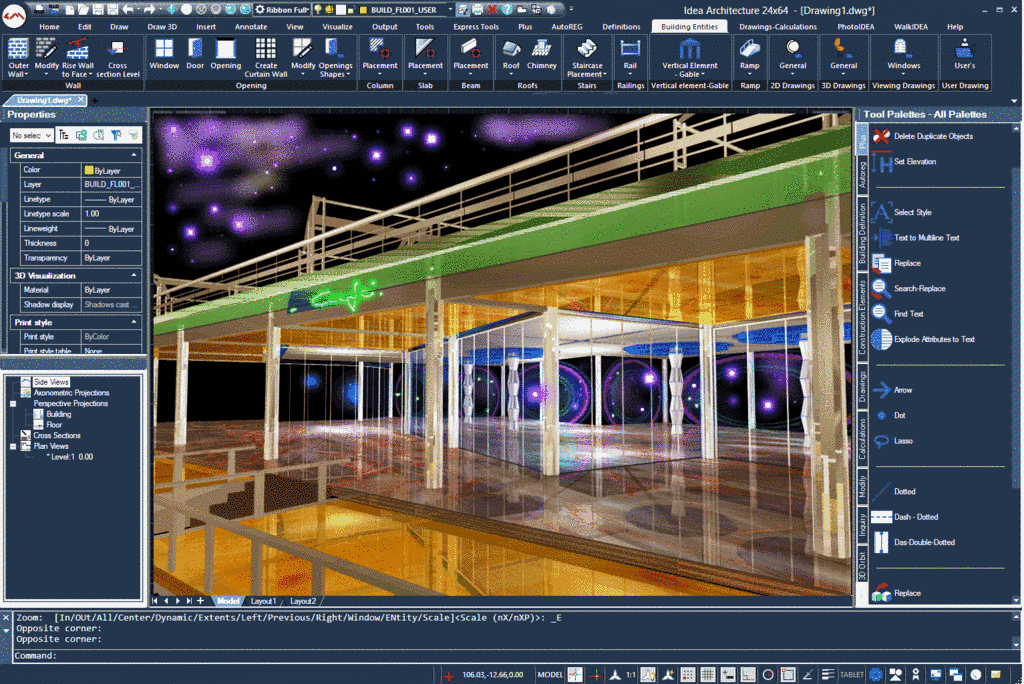Collapse Perspective Projections tree node
Viewport: 1024px width, 684px height.
[x=13, y=404]
